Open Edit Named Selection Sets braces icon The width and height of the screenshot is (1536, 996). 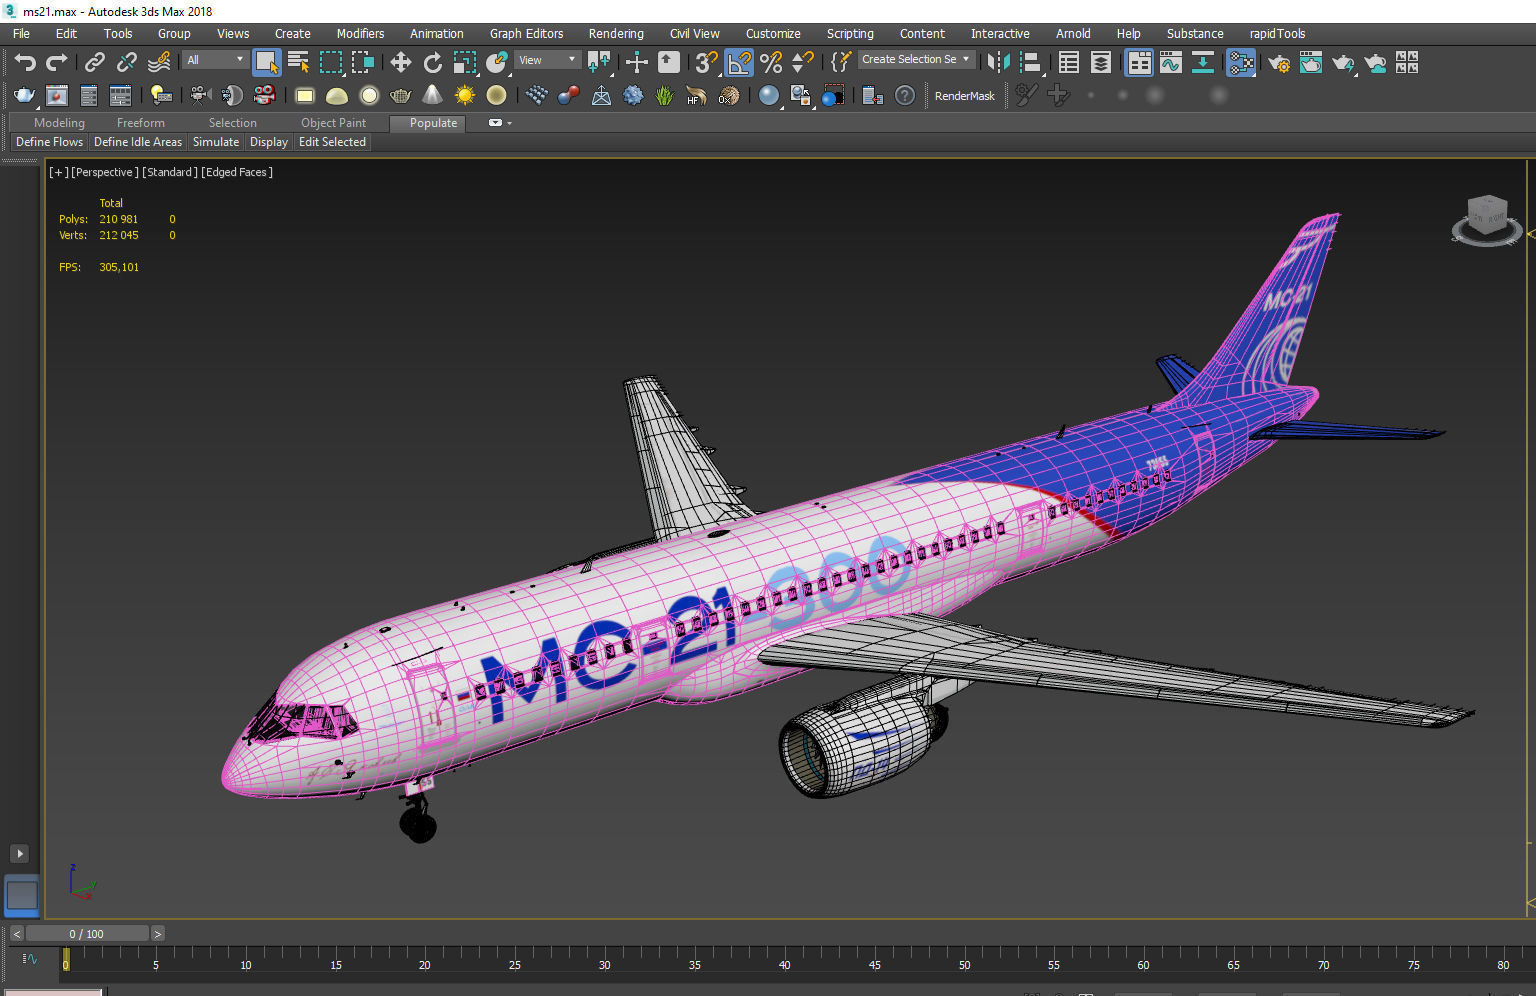[x=840, y=62]
